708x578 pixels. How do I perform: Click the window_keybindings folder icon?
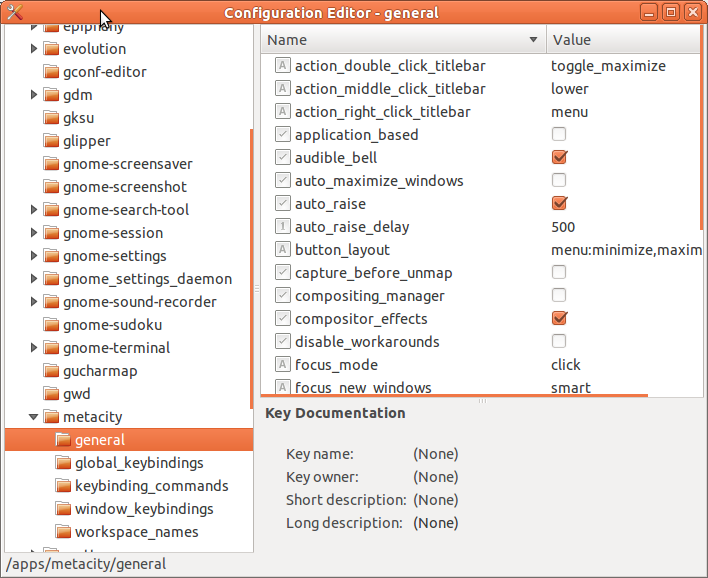(x=63, y=509)
